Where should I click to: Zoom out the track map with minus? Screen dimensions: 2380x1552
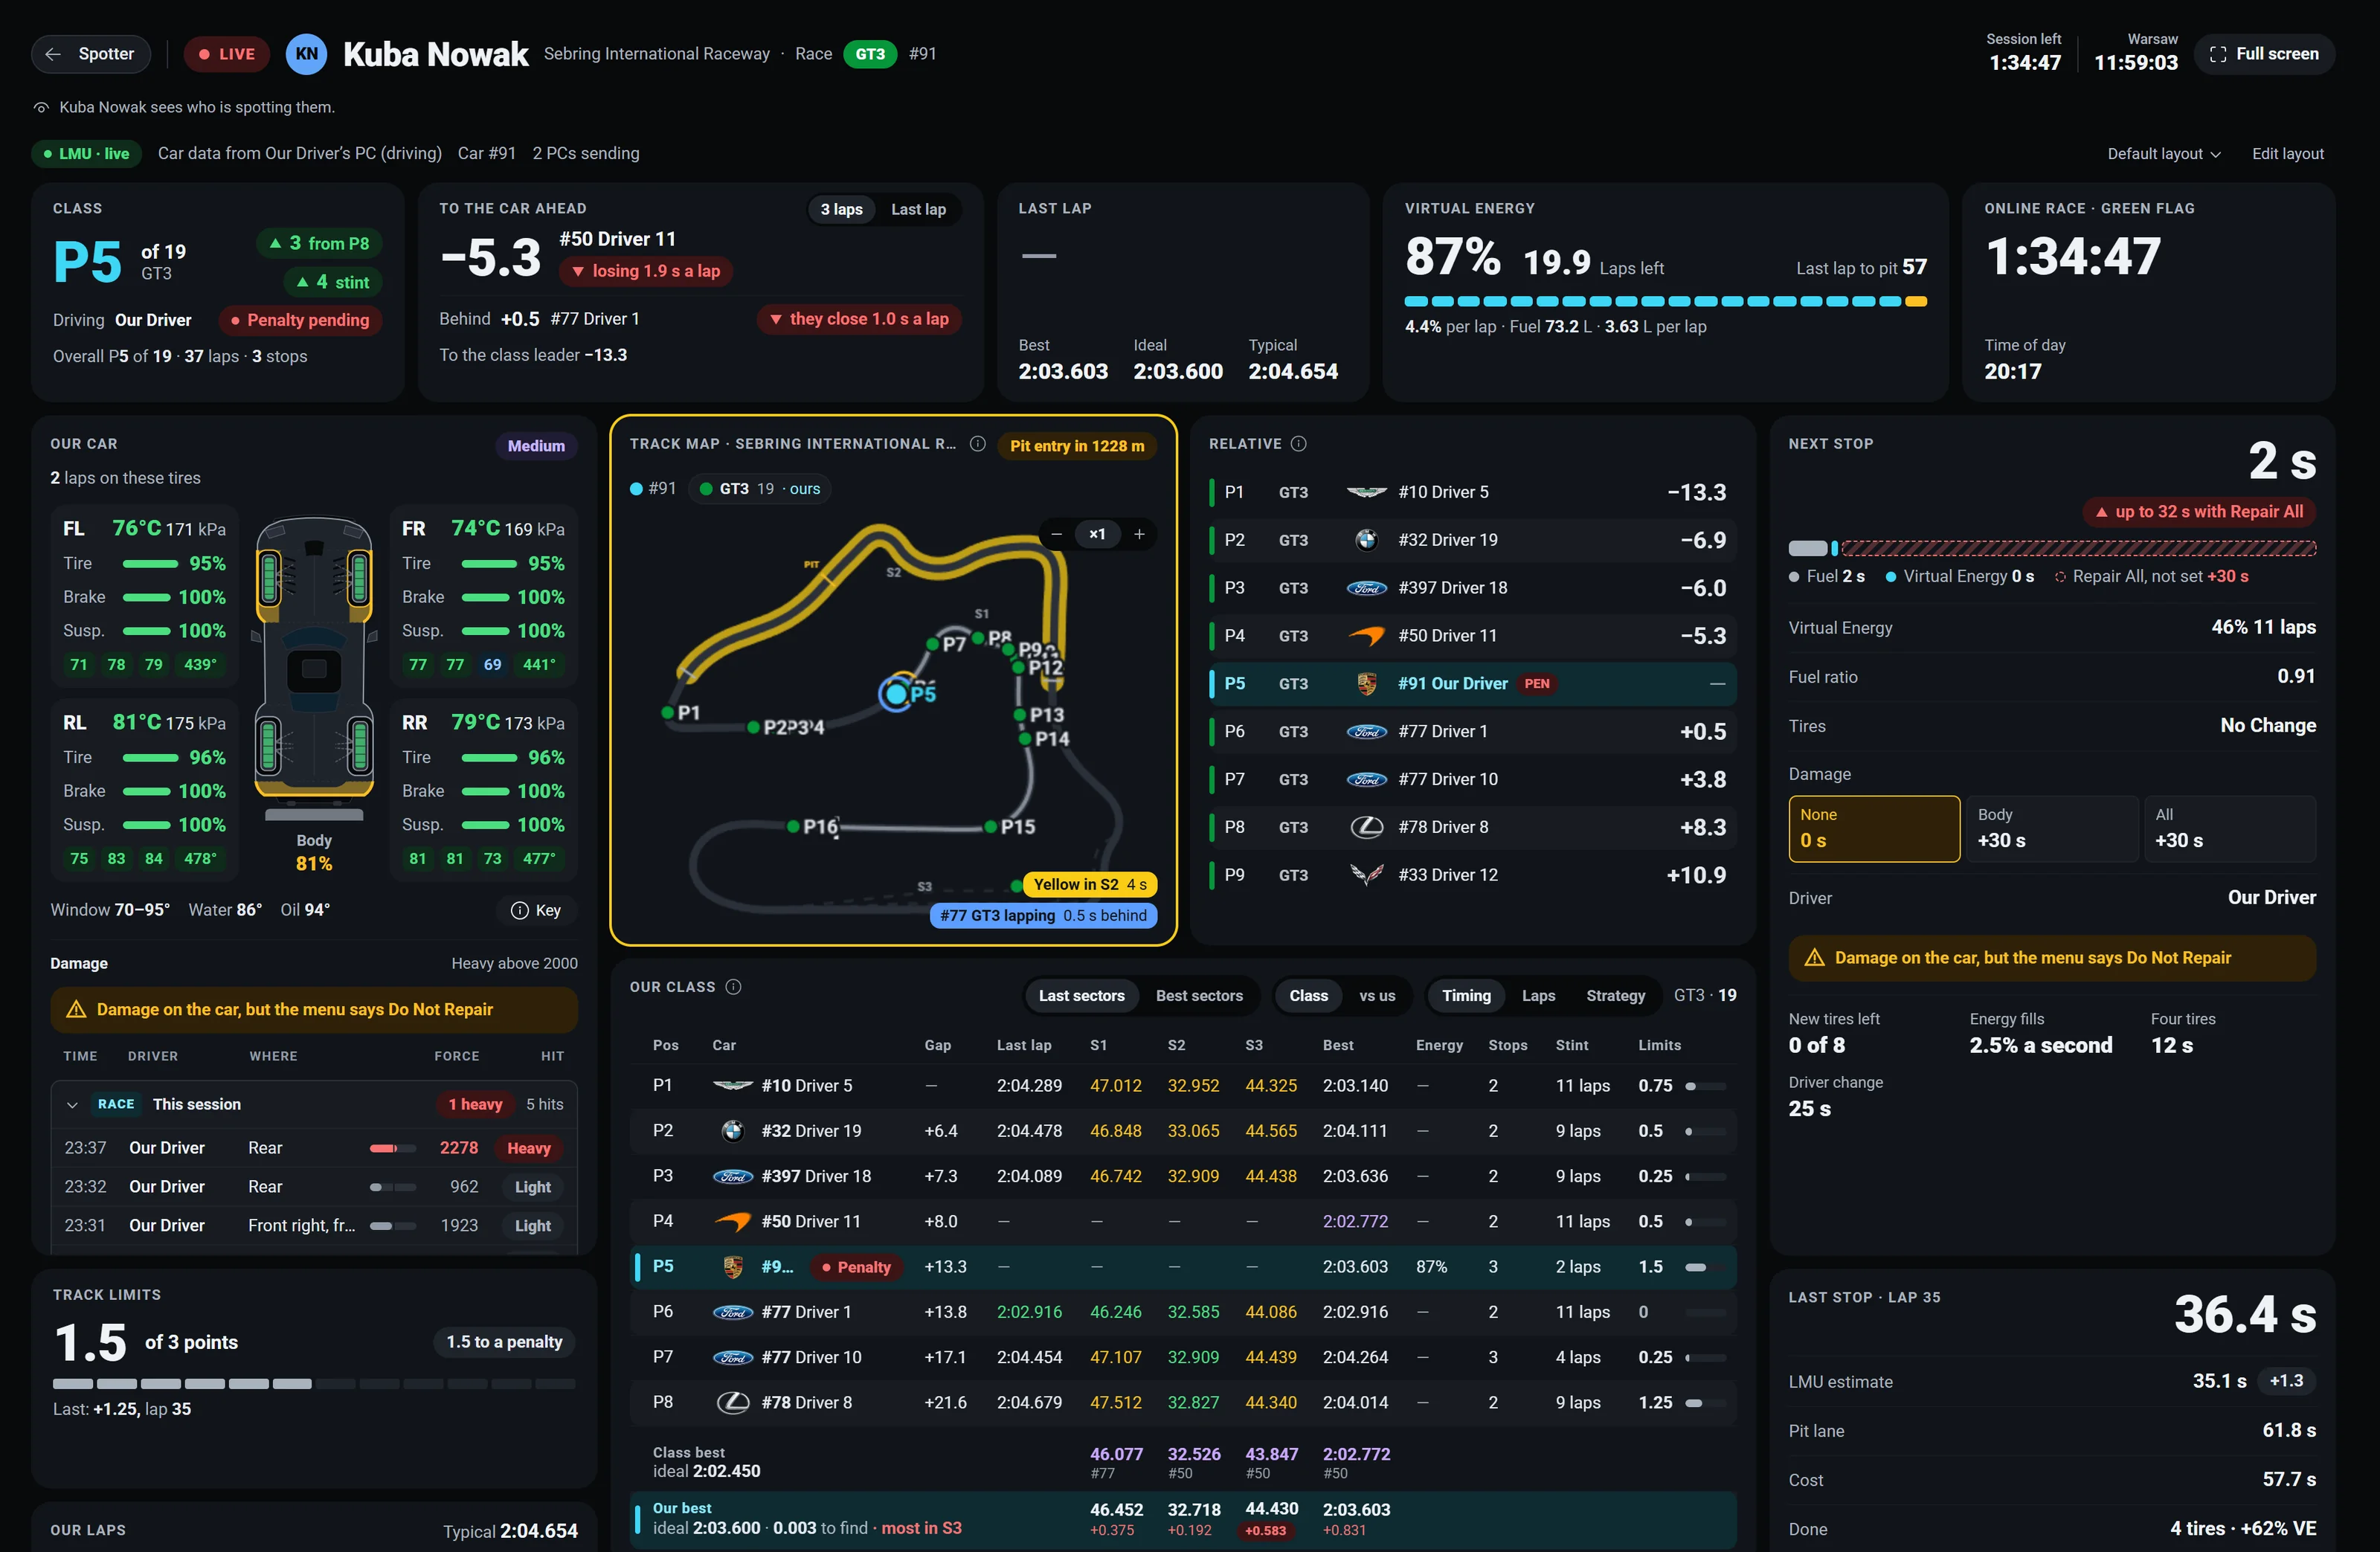[x=1056, y=534]
